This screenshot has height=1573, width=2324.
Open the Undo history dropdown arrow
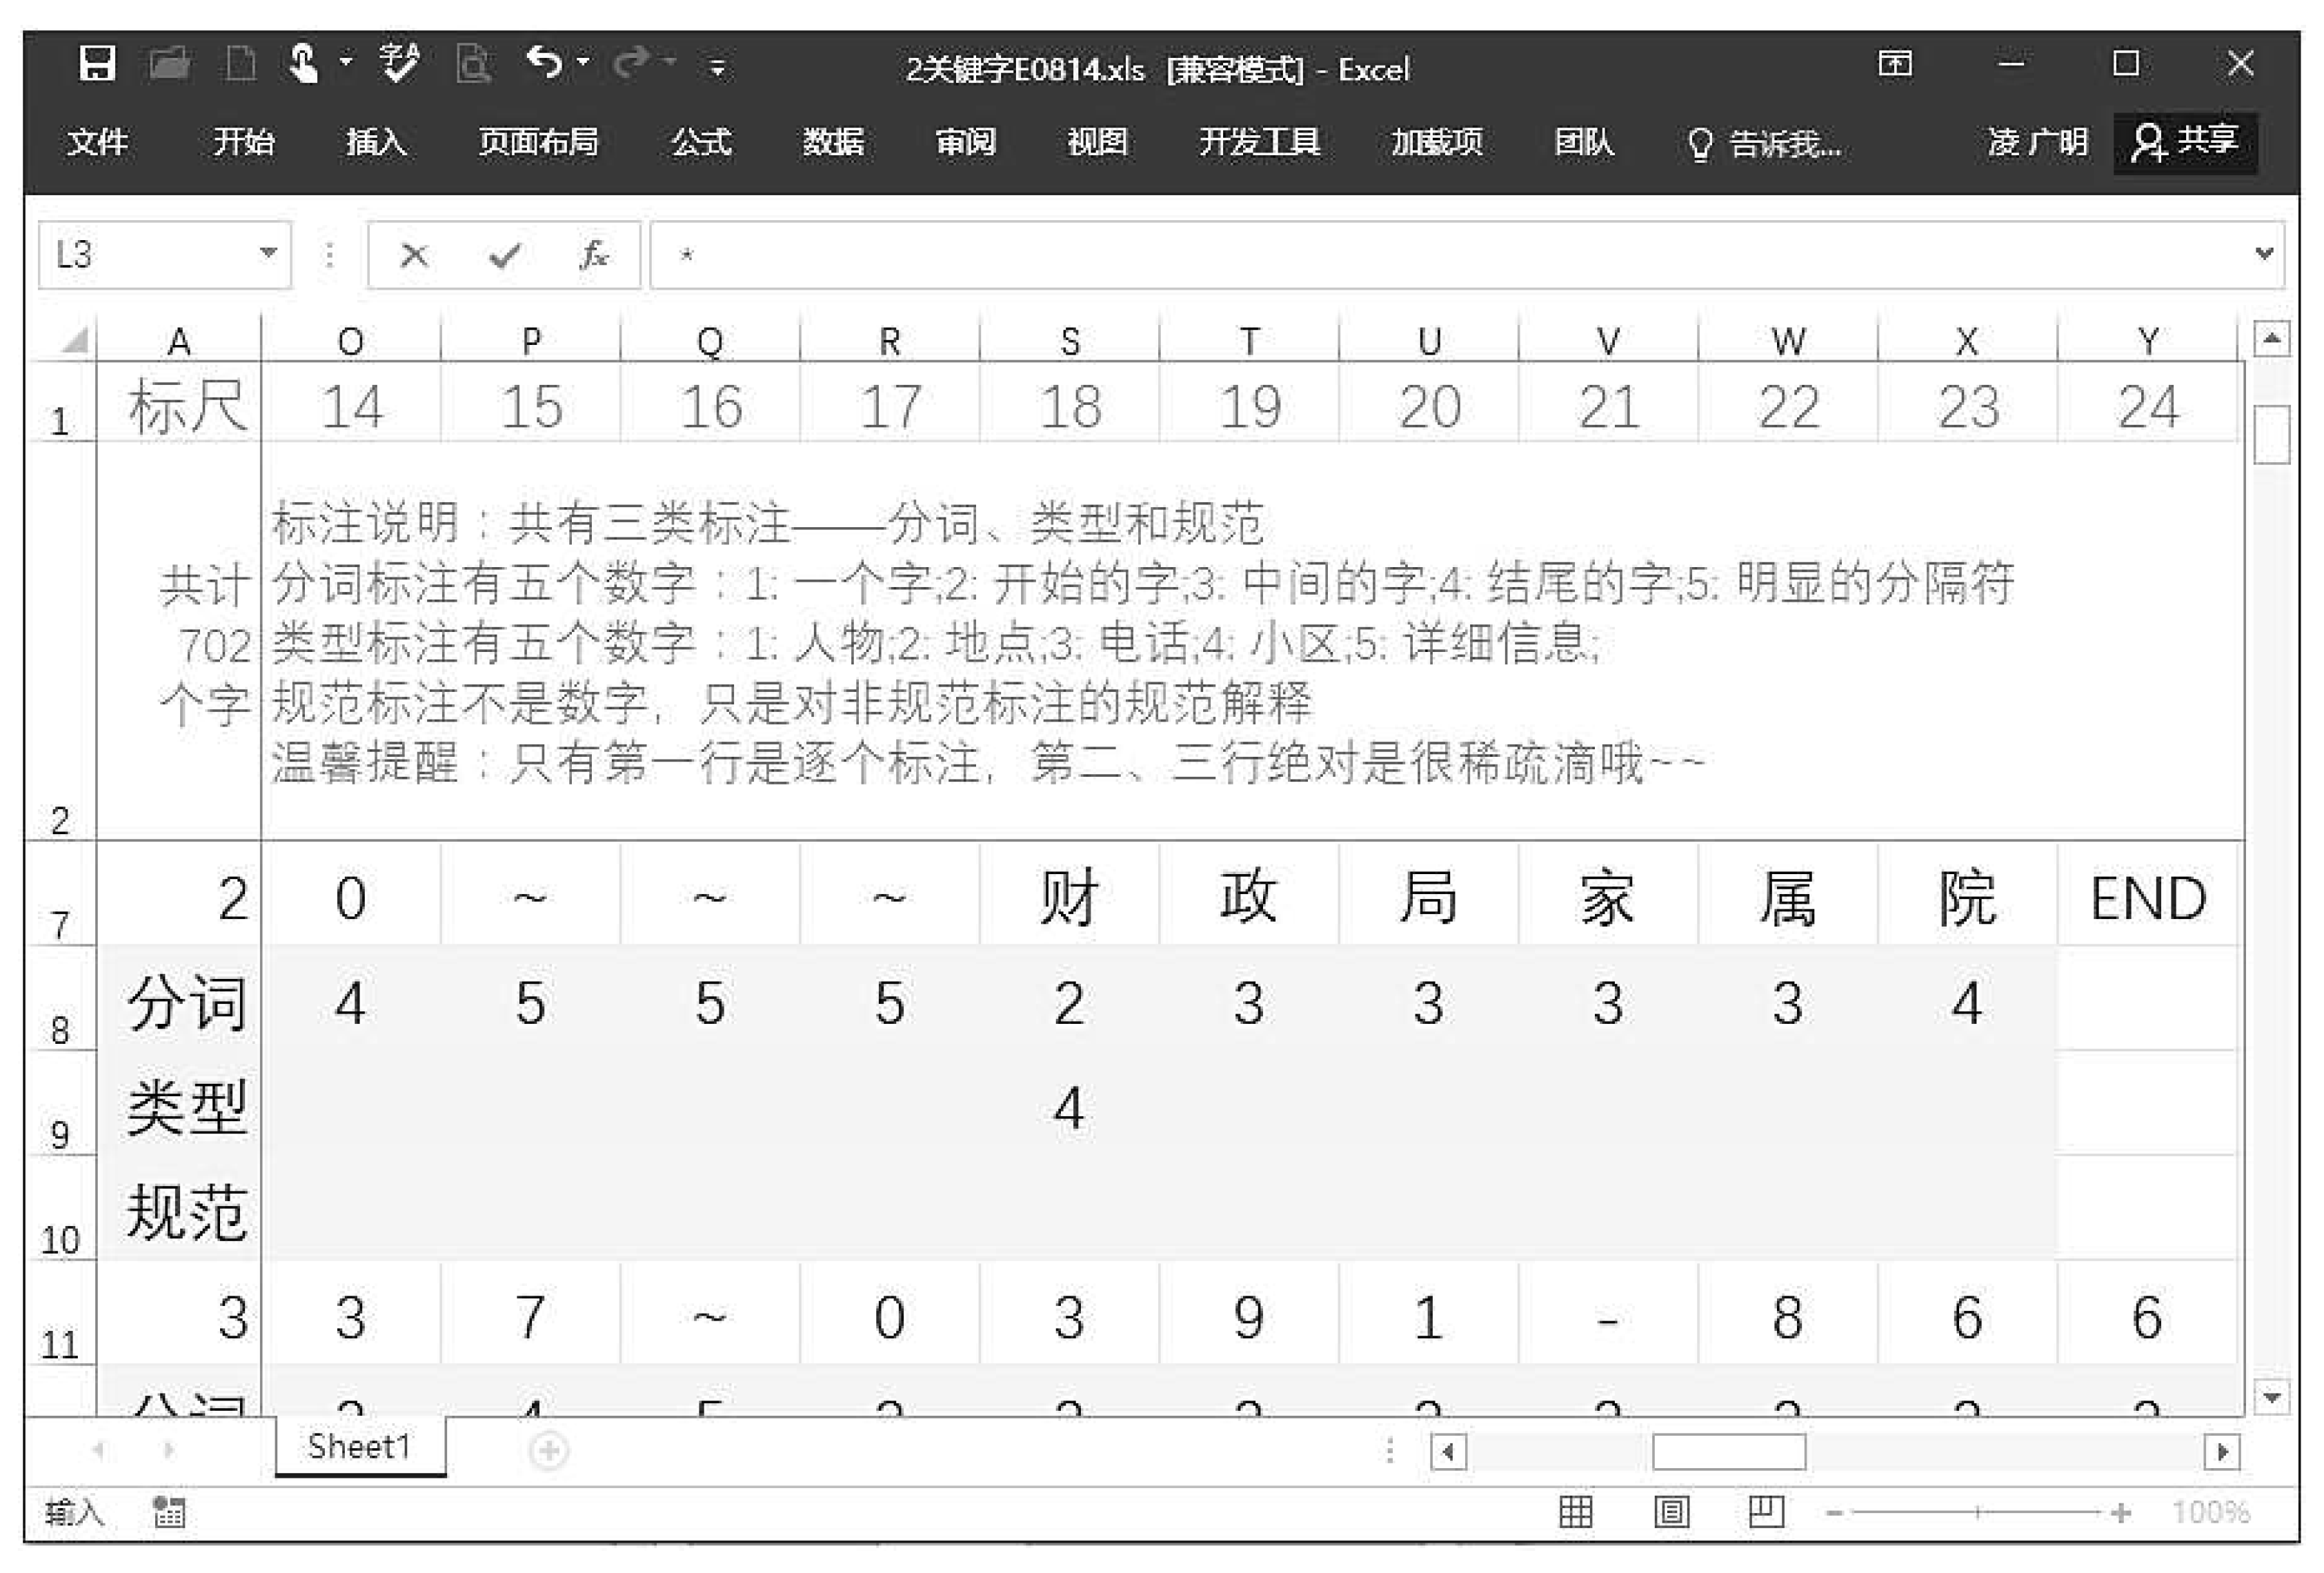click(583, 63)
